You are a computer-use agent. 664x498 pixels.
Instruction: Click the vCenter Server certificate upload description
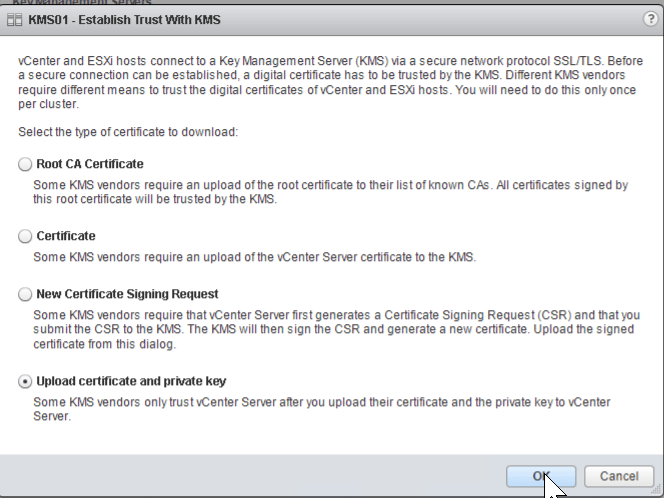point(255,257)
